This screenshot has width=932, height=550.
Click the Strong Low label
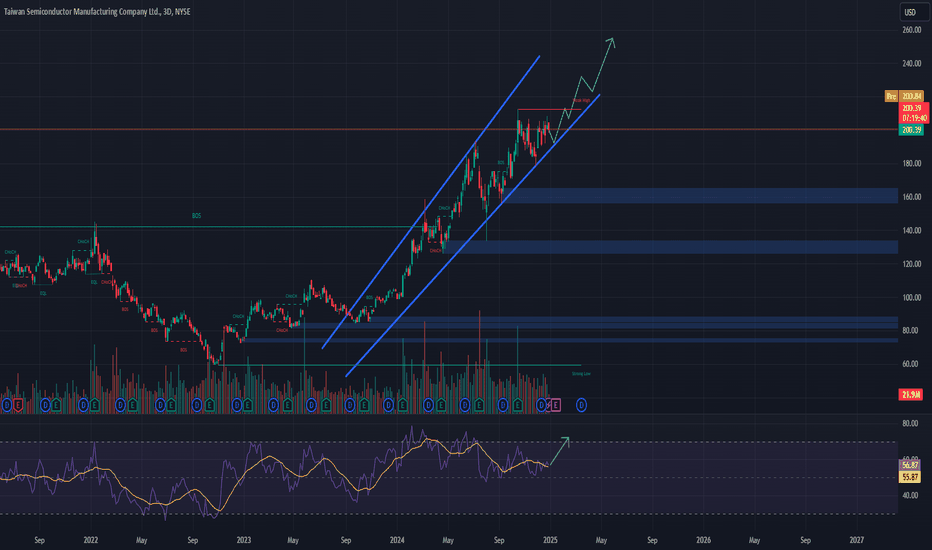point(581,373)
